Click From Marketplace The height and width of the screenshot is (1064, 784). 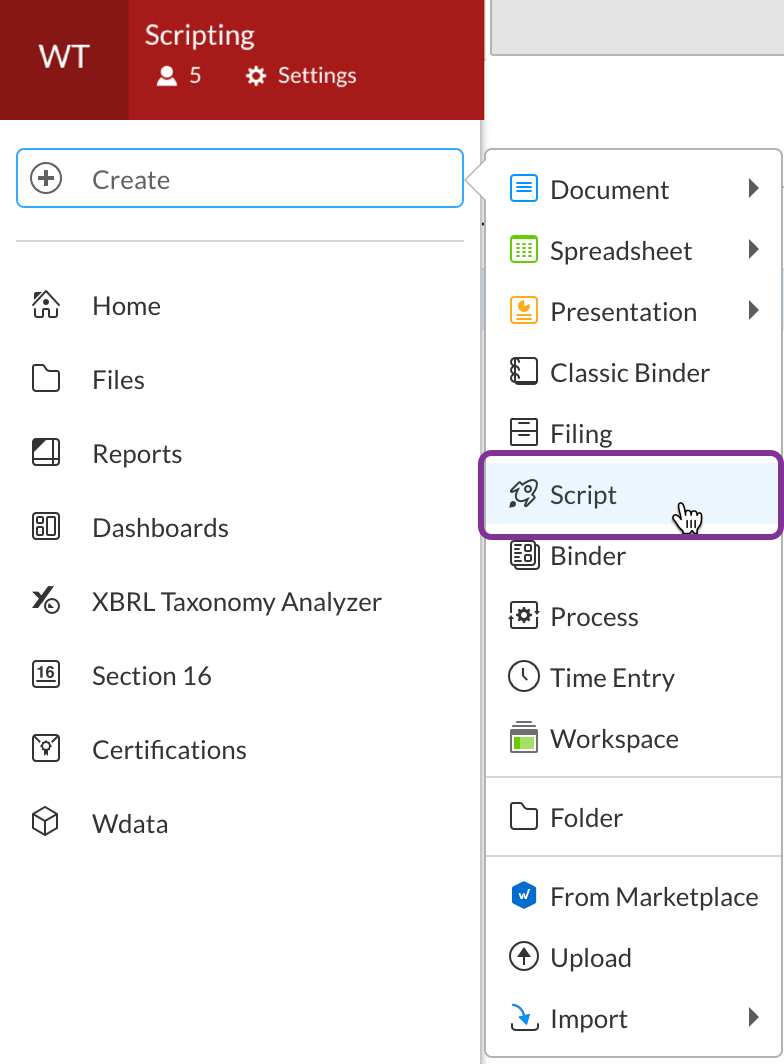tap(653, 896)
